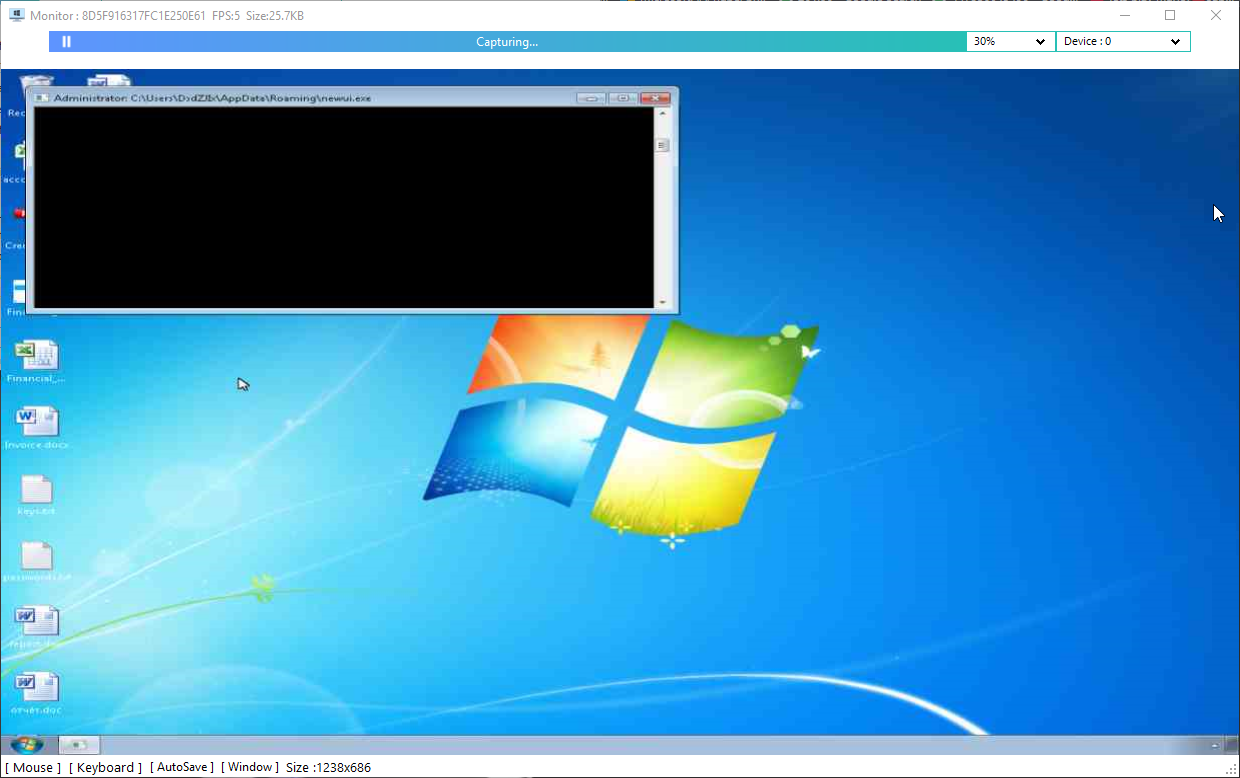The image size is (1240, 778).
Task: Maximize the Monitor window
Action: (1170, 15)
